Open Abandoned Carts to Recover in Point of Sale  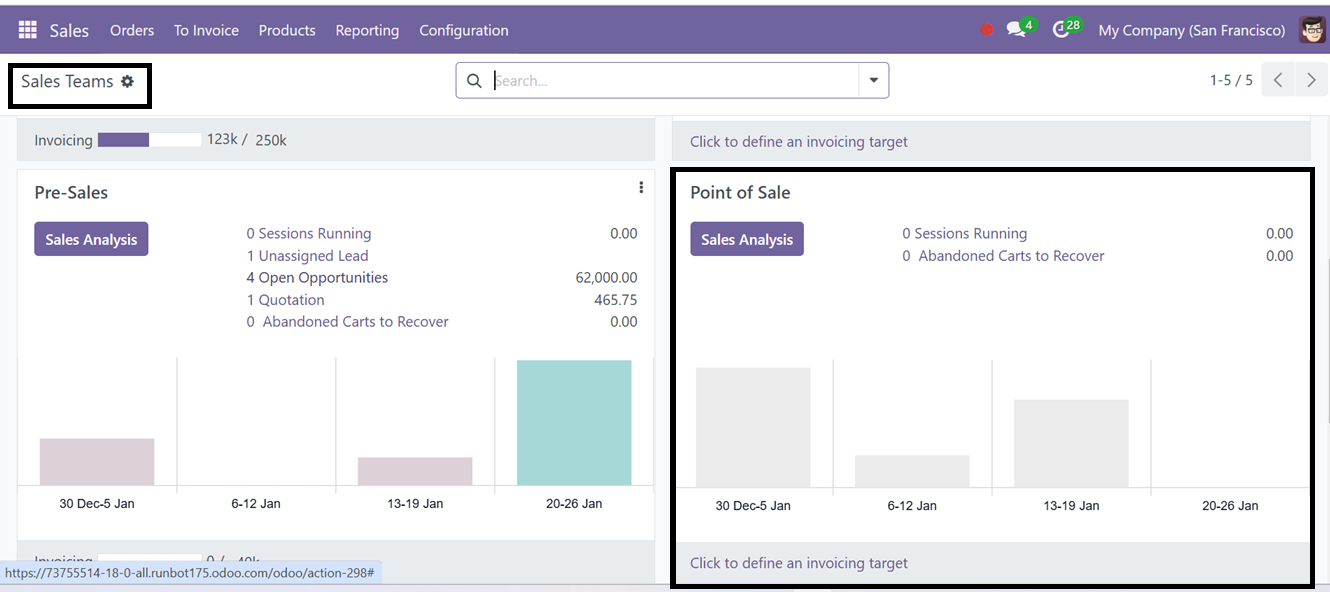(x=1003, y=255)
